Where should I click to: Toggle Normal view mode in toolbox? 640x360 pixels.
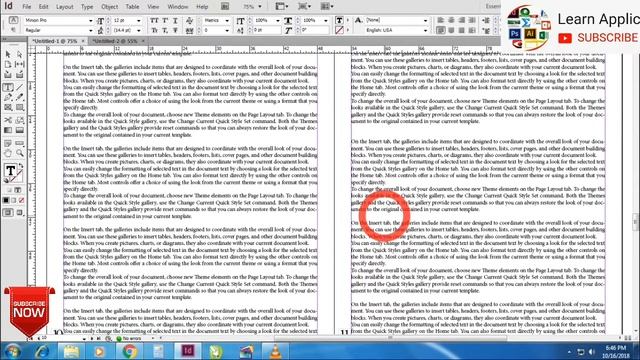coord(8,213)
